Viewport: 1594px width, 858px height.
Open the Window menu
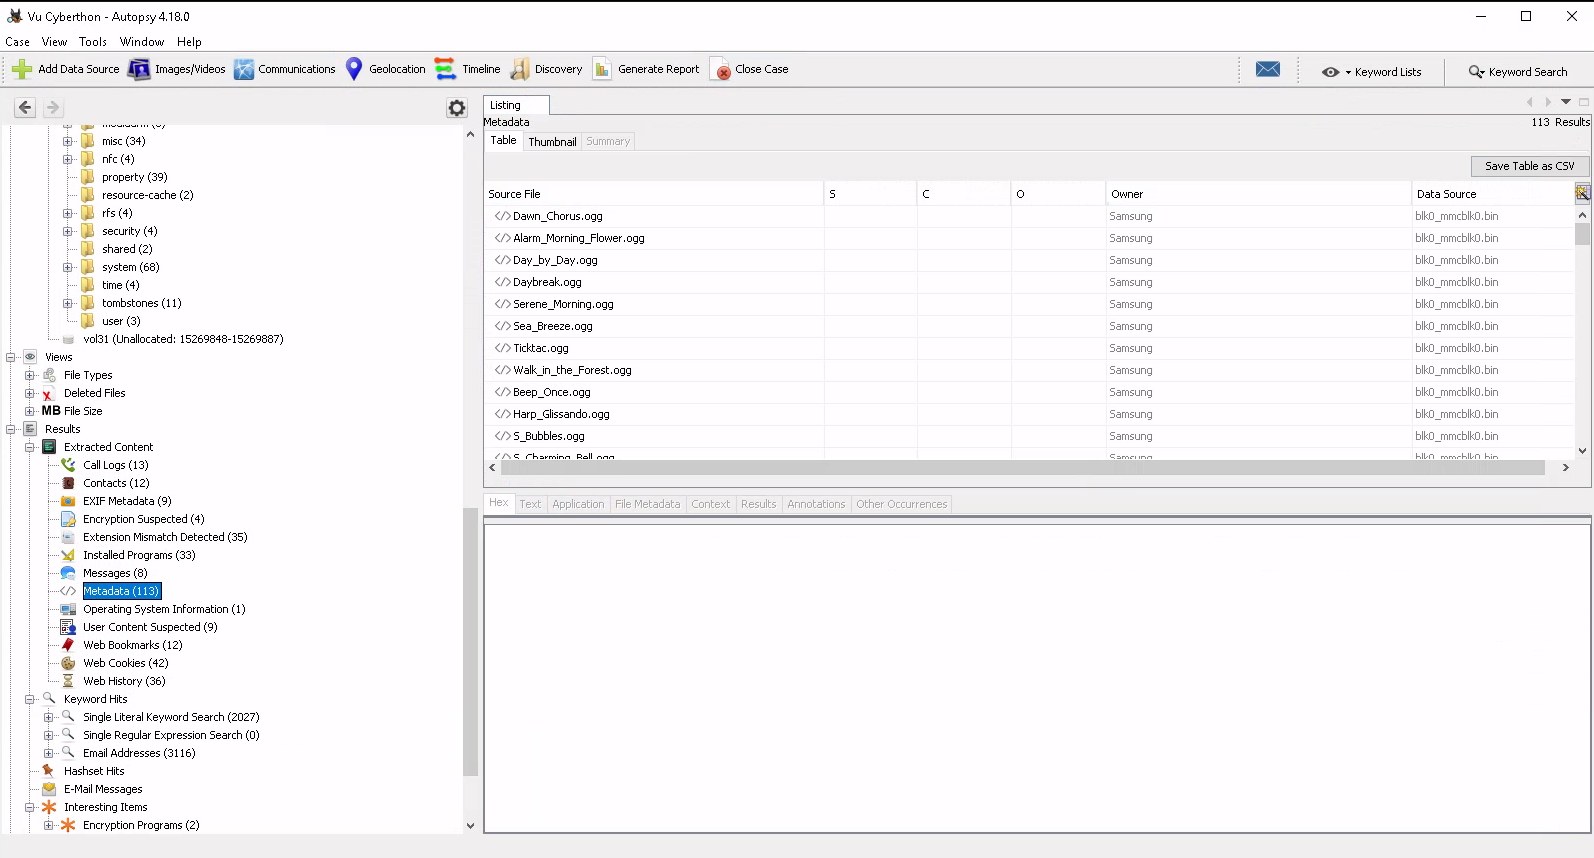click(x=142, y=42)
